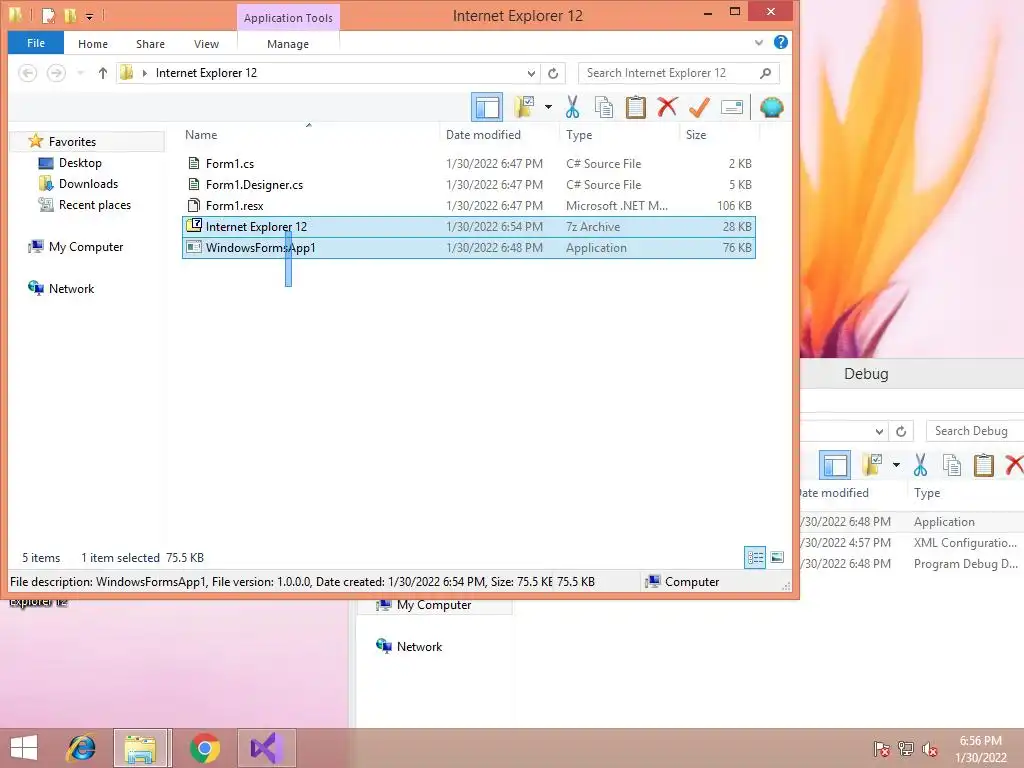Open the Manage tab
This screenshot has height=768, width=1024.
click(x=288, y=44)
